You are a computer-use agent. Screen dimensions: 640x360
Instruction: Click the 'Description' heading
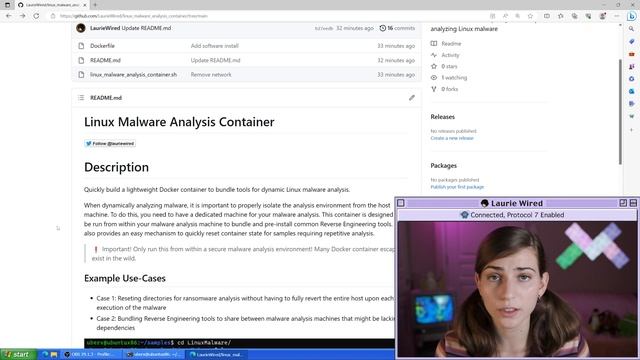(116, 167)
